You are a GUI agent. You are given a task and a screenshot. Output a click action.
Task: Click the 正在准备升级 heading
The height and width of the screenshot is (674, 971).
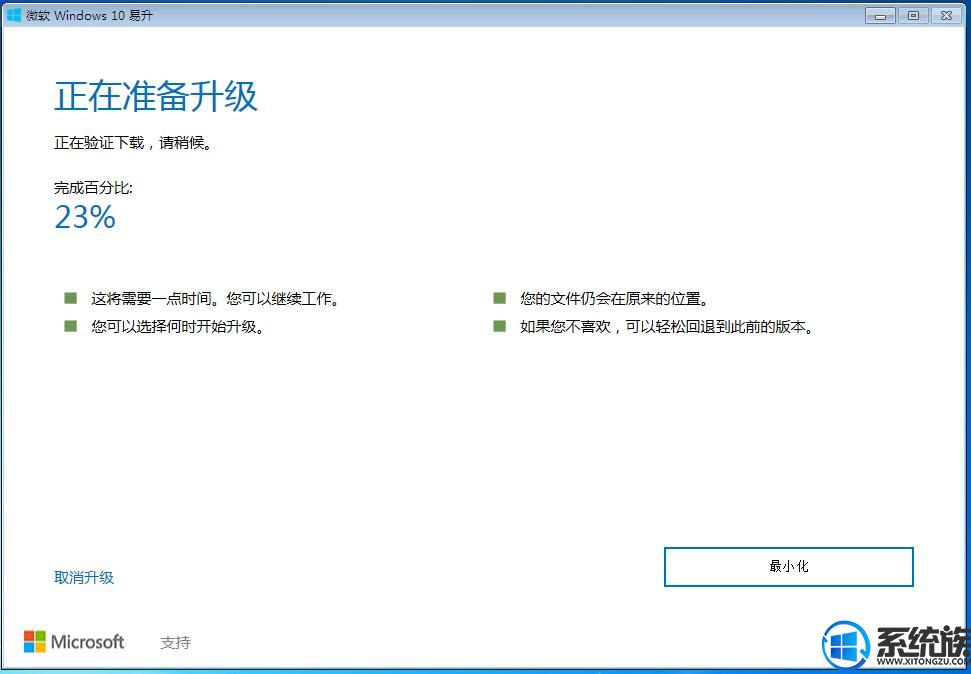click(x=156, y=97)
